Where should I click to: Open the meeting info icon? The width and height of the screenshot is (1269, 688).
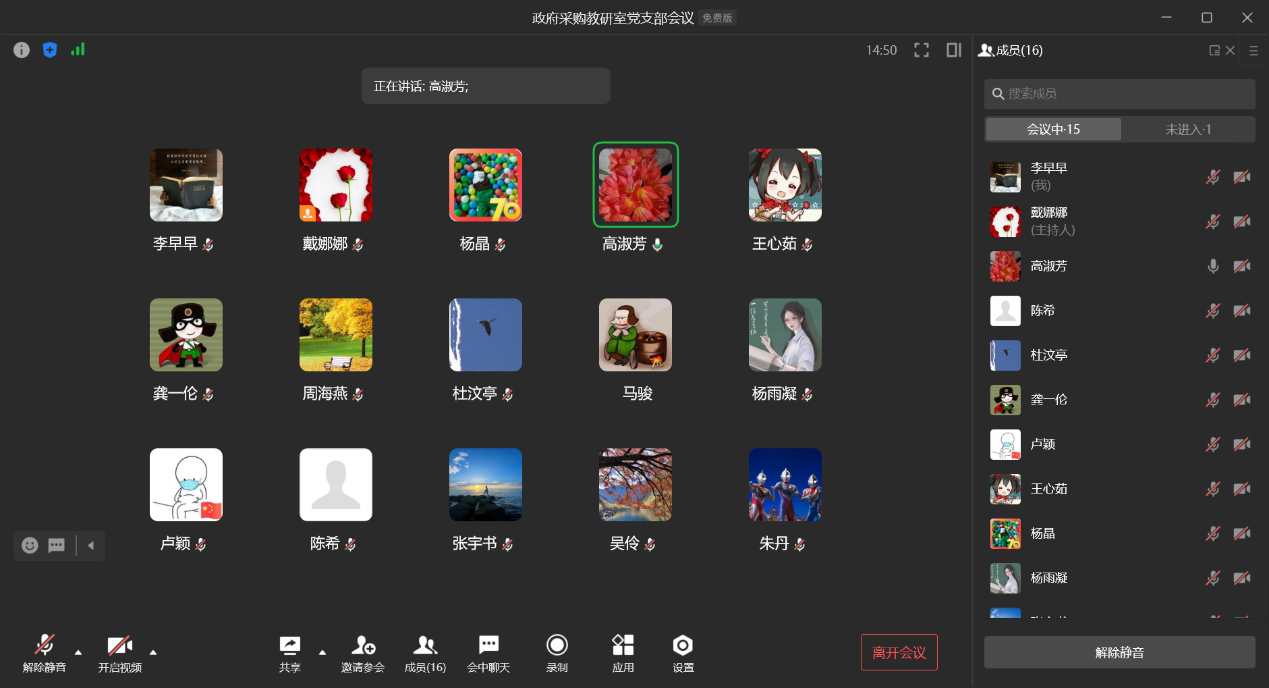coord(21,50)
